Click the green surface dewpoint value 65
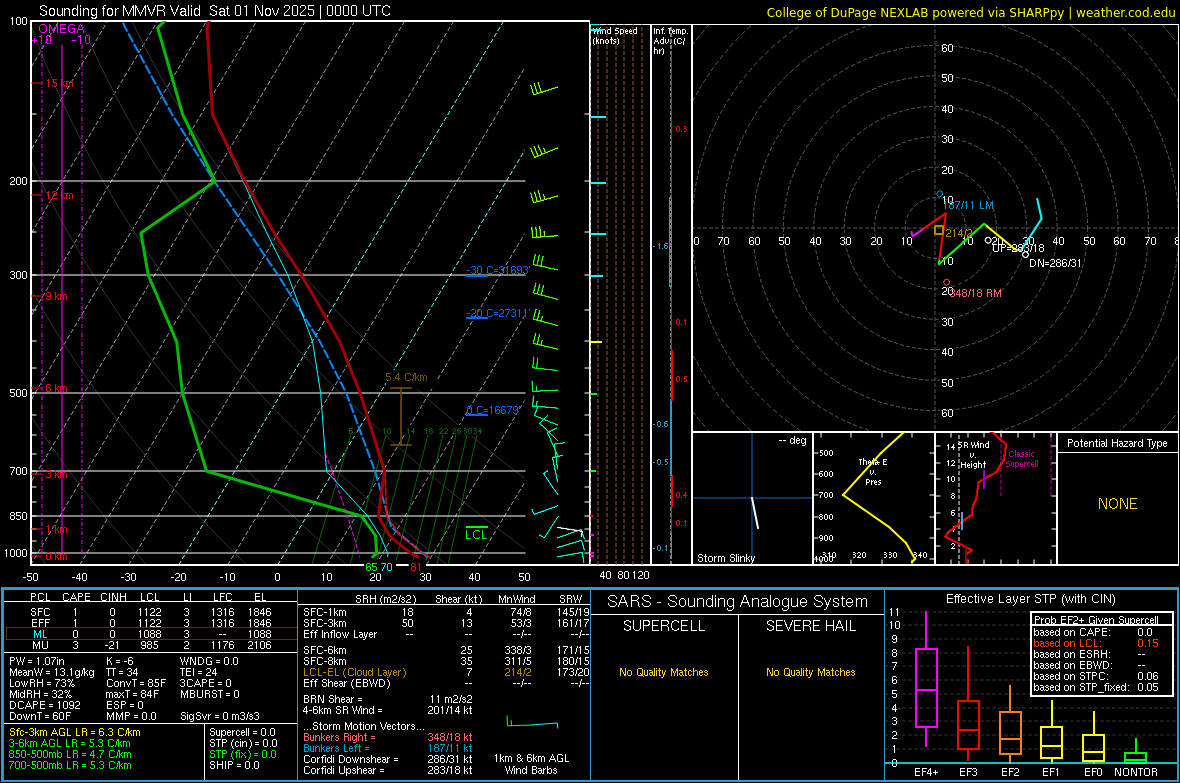The height and width of the screenshot is (783, 1180). tap(371, 567)
